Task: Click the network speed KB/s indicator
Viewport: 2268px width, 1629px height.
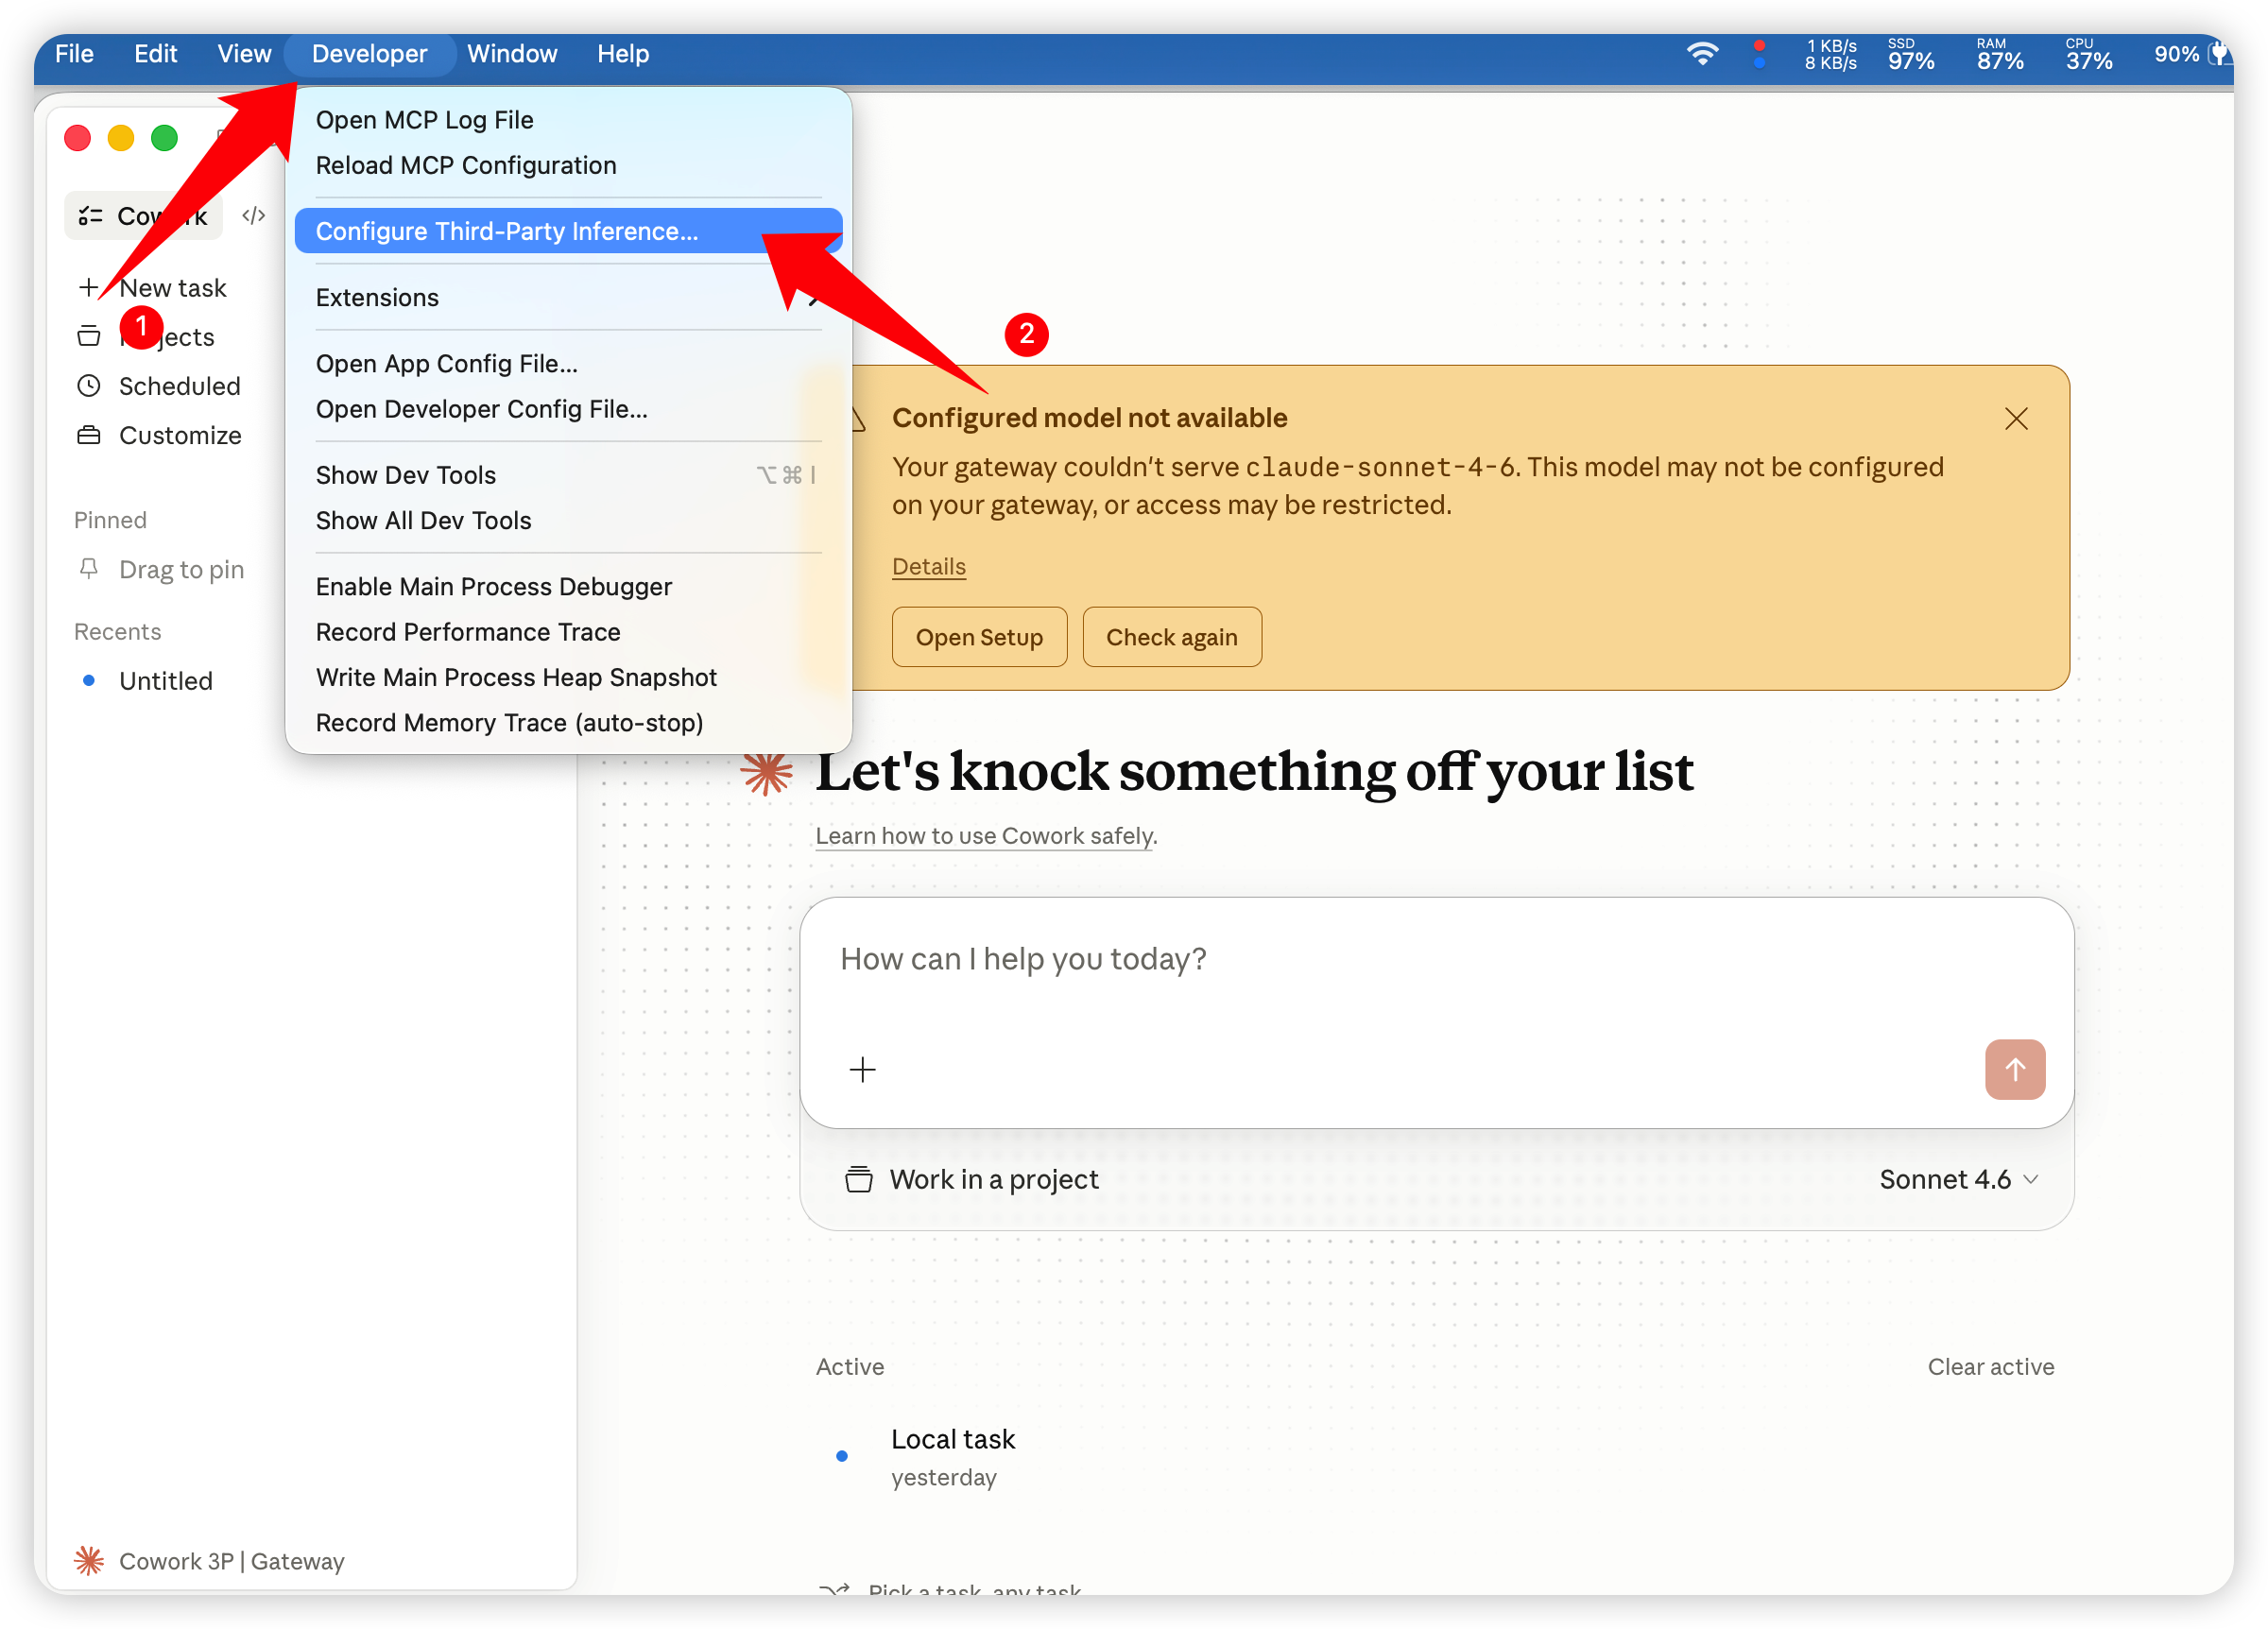Action: click(x=1830, y=54)
